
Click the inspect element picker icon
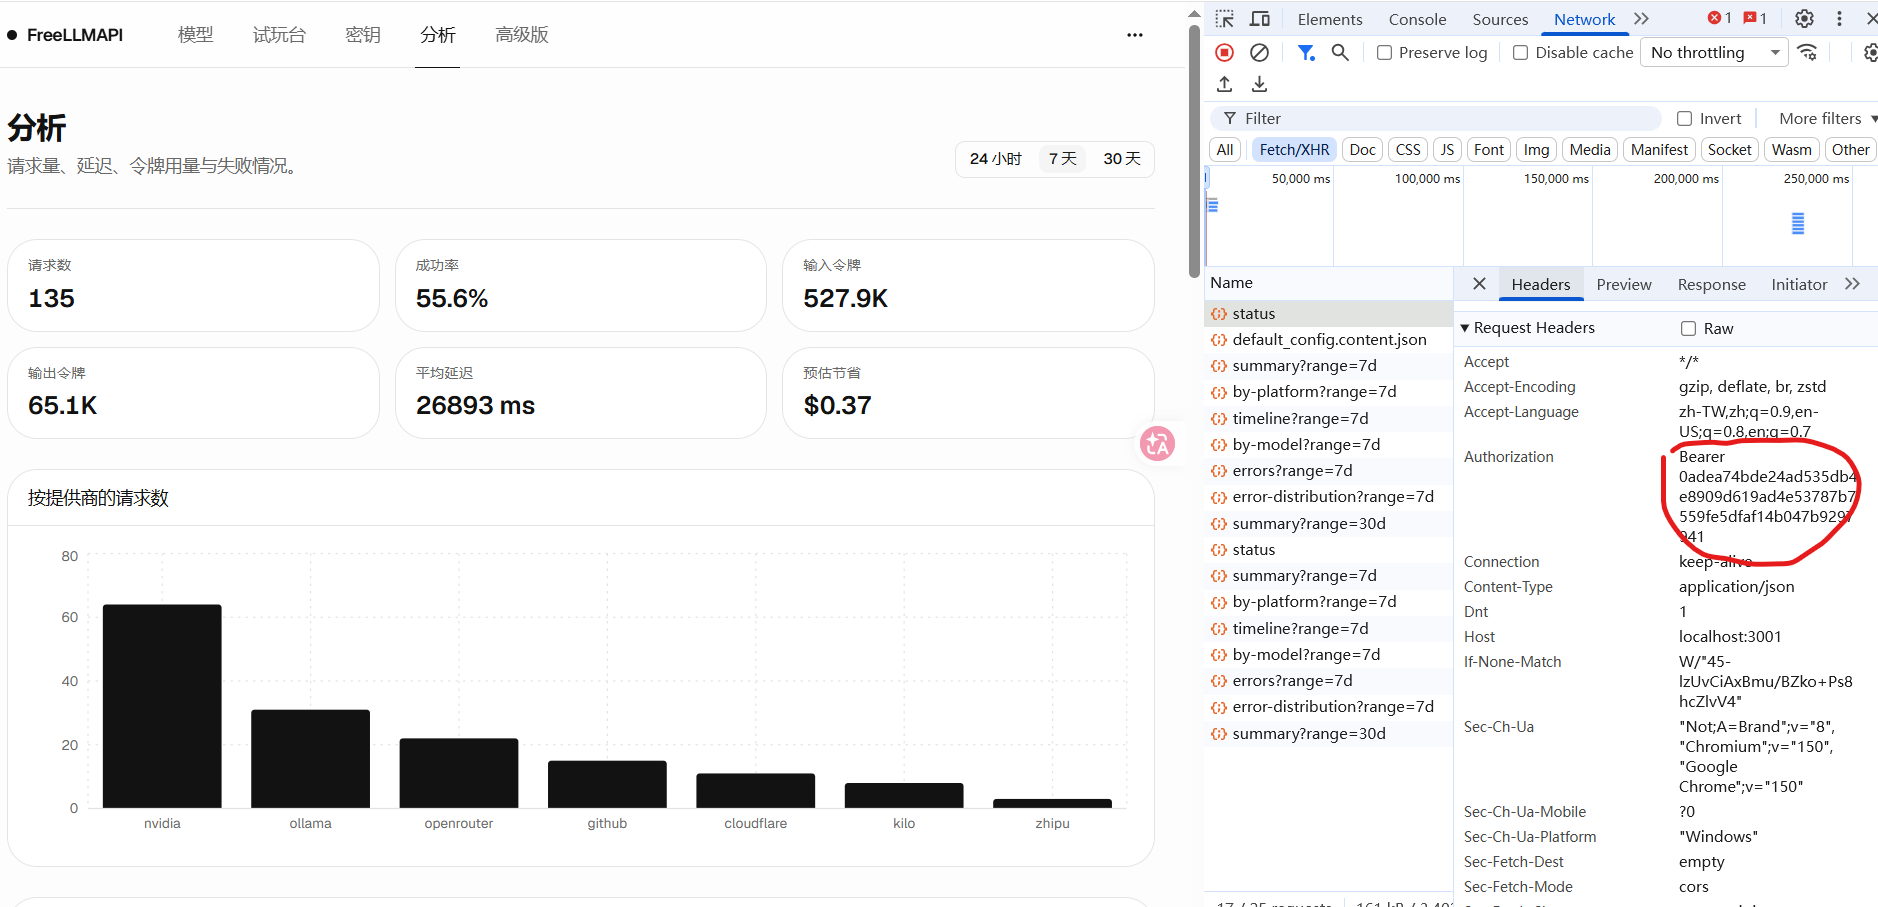click(x=1225, y=19)
